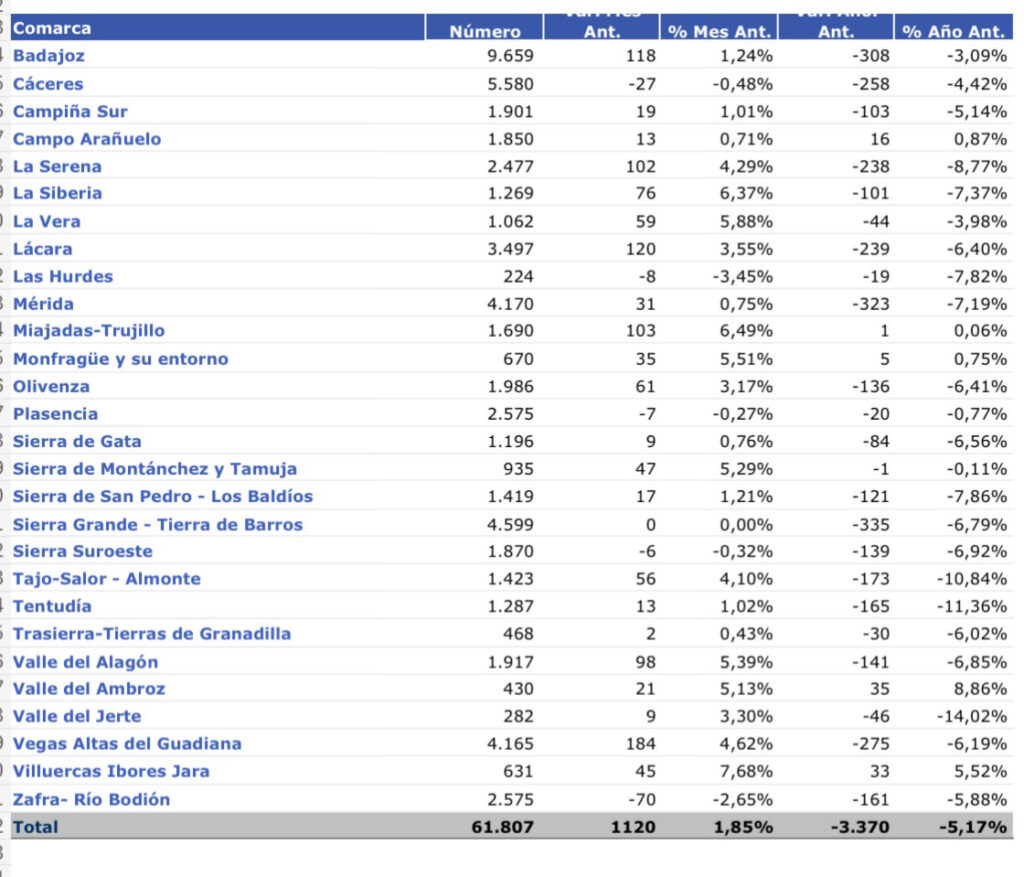The image size is (1024, 877).
Task: Open the Plasencia comarca link
Action: point(56,414)
